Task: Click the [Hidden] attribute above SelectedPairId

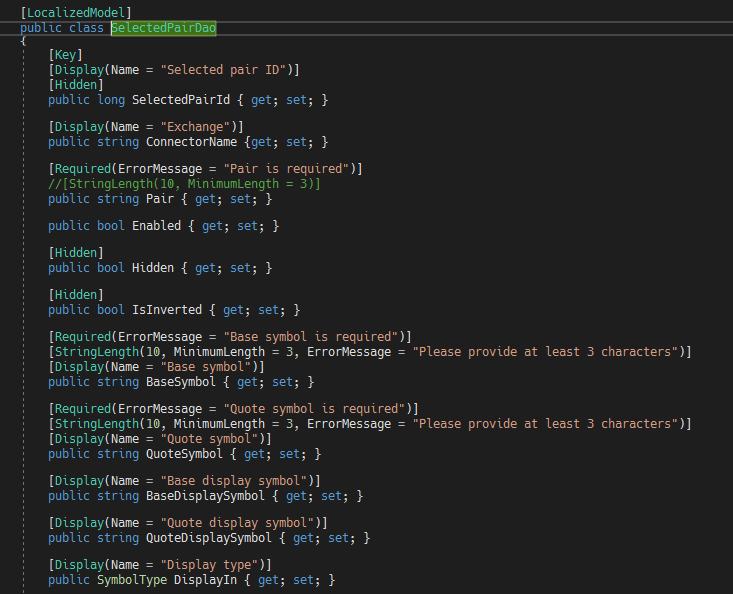Action: (76, 85)
